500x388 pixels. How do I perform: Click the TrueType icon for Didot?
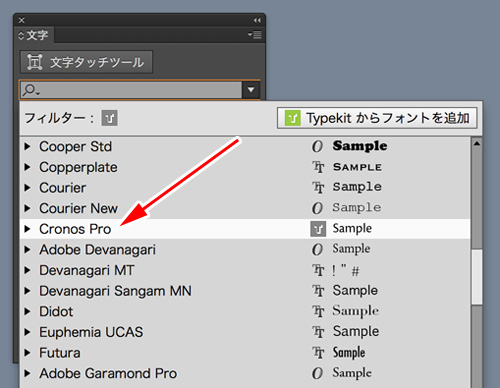point(318,312)
